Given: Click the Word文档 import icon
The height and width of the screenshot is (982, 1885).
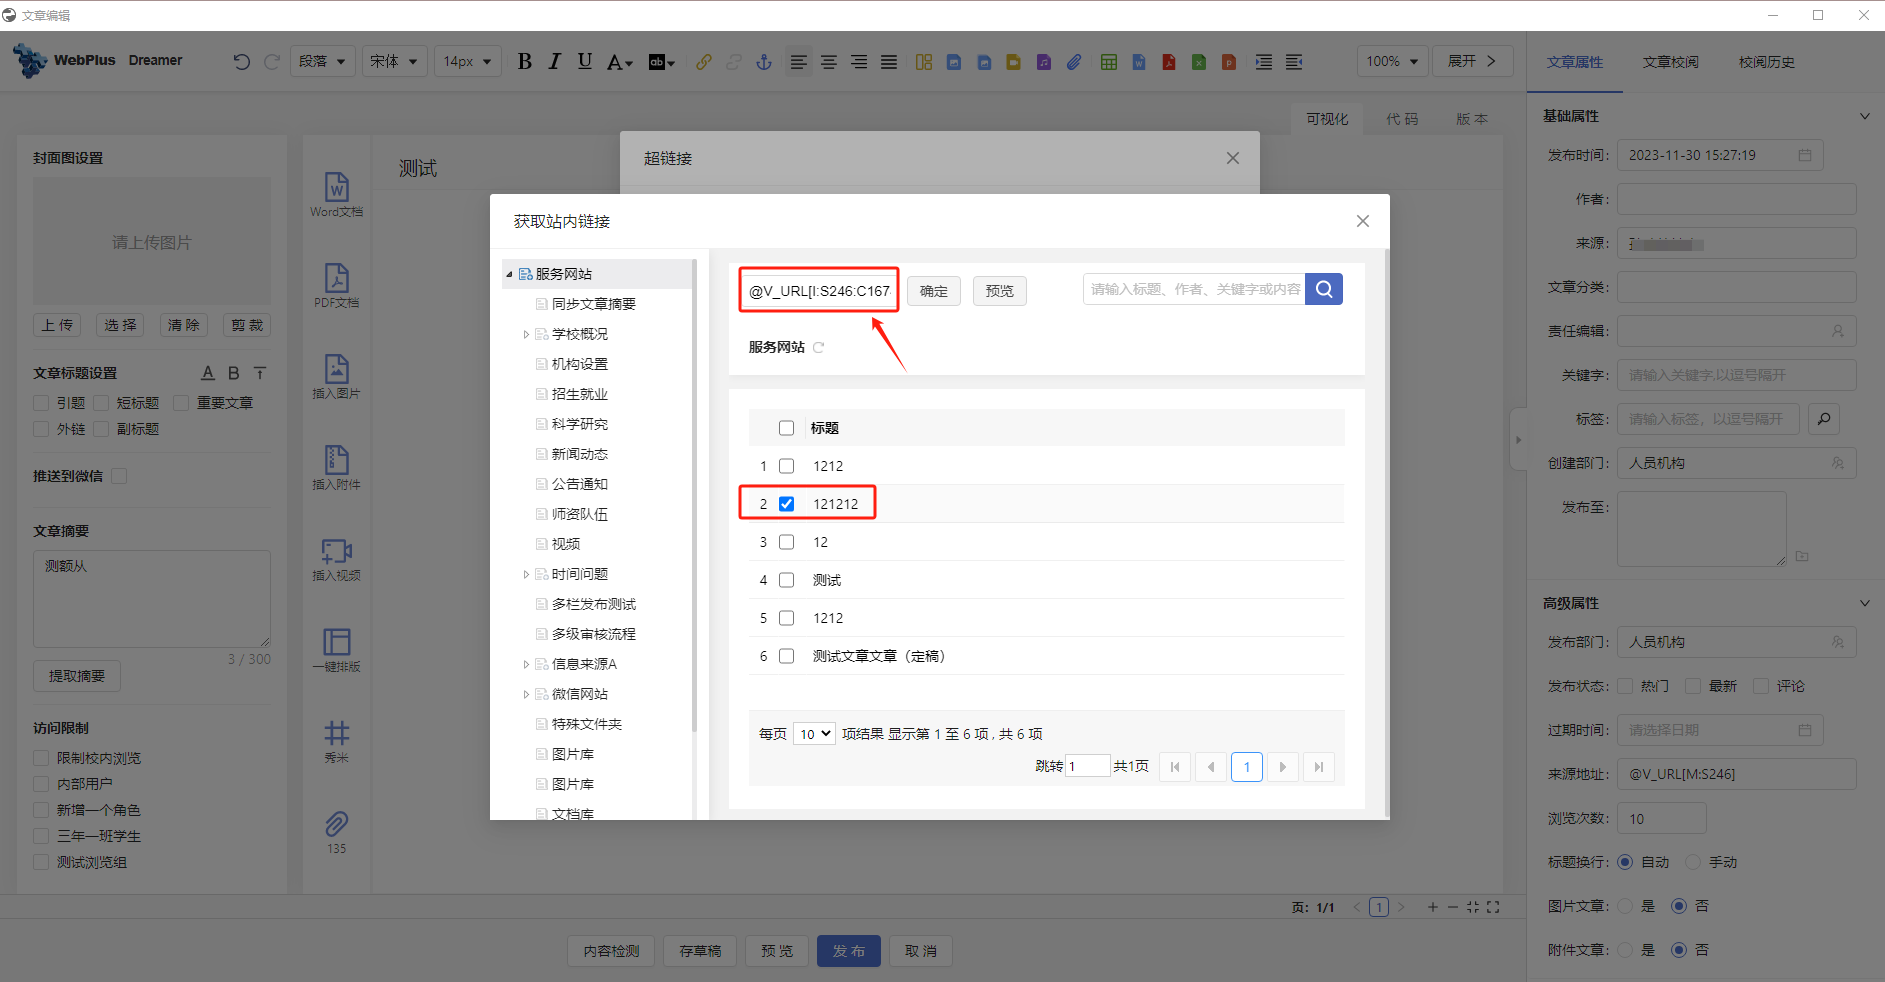Looking at the screenshot, I should (x=337, y=188).
